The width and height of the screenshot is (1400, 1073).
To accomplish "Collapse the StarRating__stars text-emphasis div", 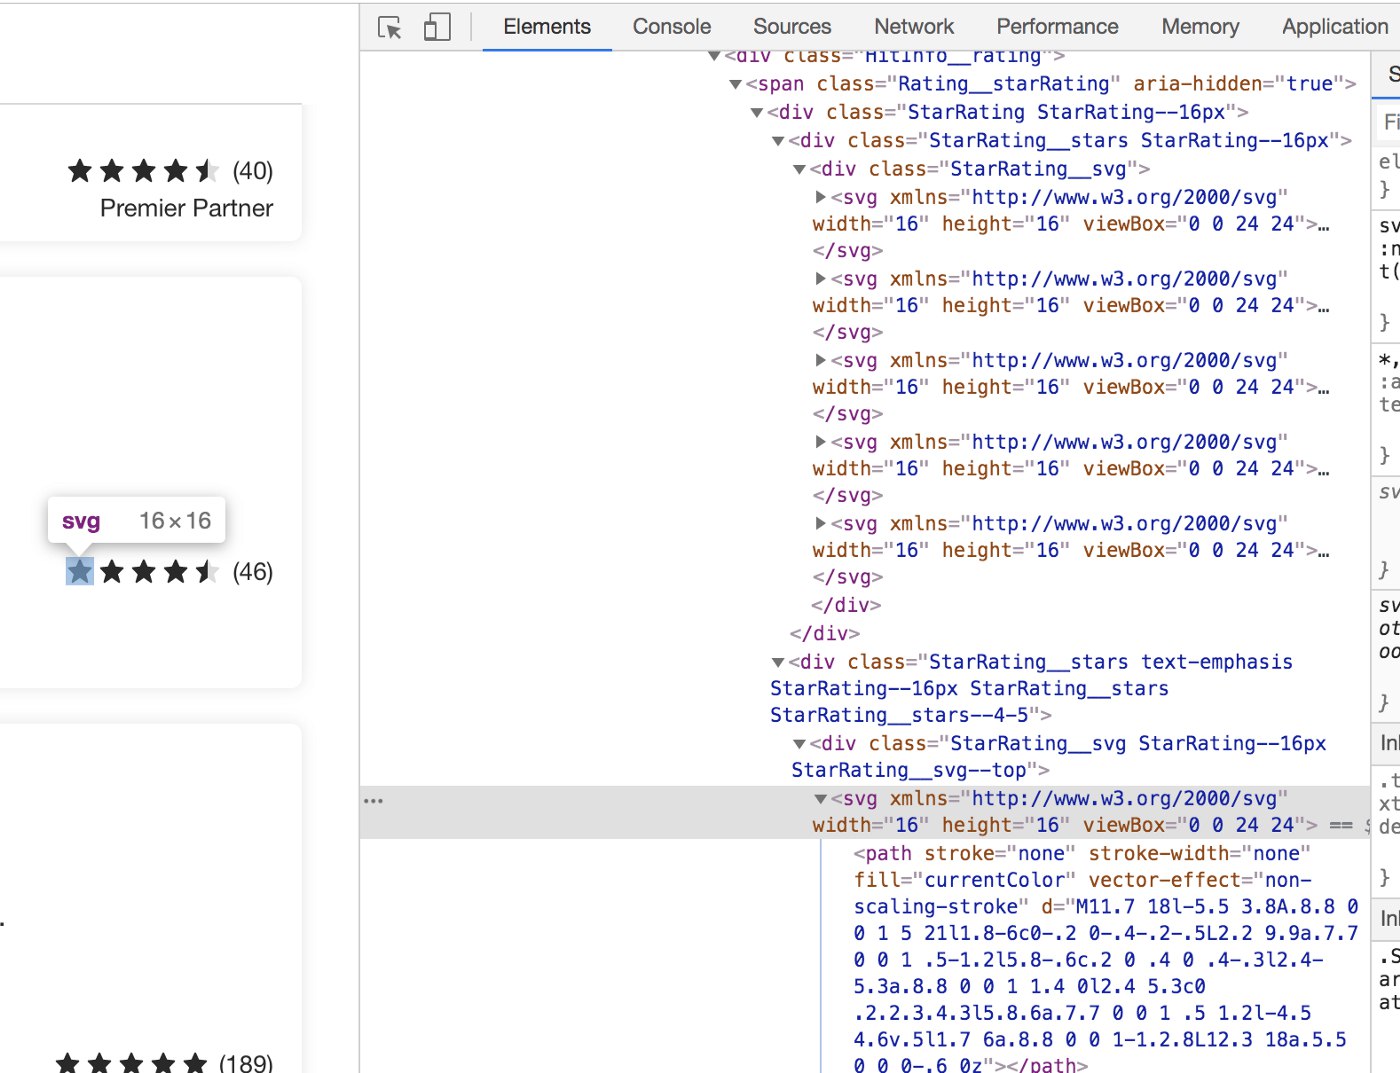I will point(778,663).
